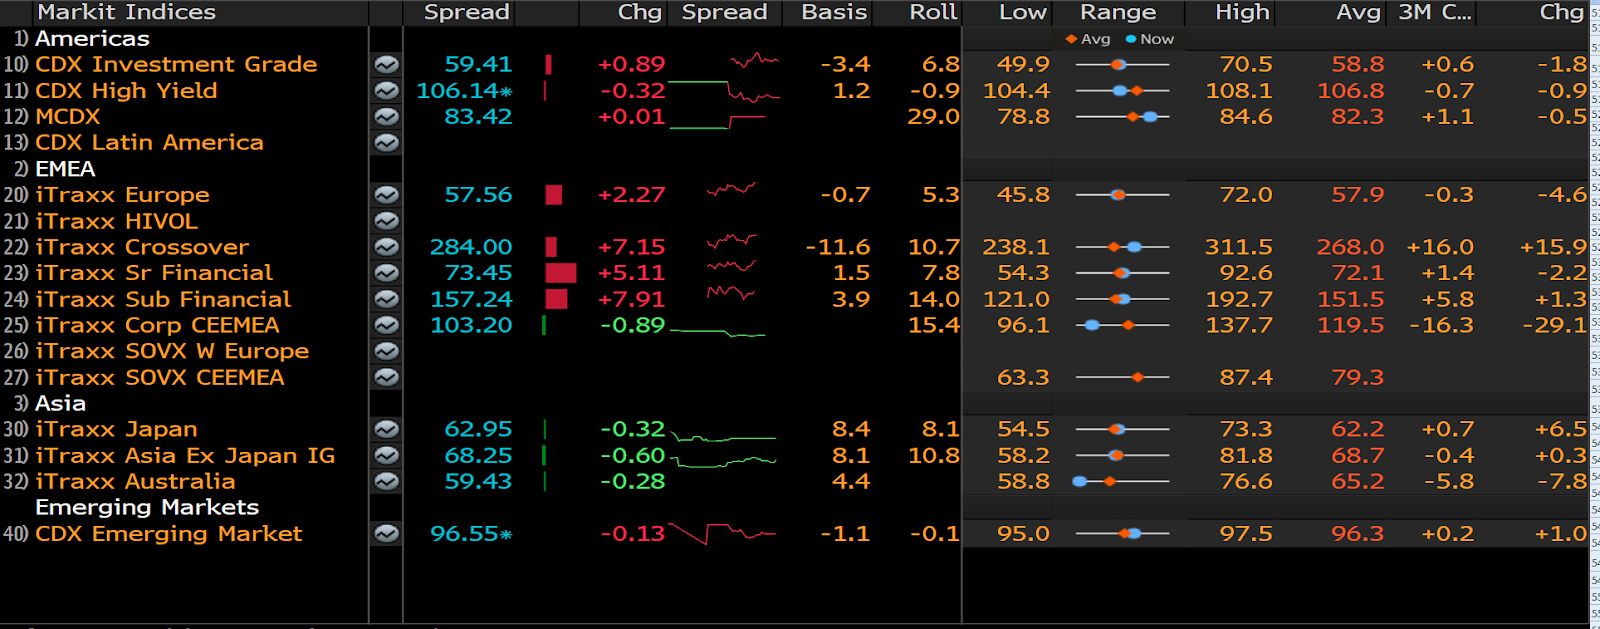The width and height of the screenshot is (1600, 629).
Task: Click the CDX High Yield spread sparkline
Action: coord(725,91)
